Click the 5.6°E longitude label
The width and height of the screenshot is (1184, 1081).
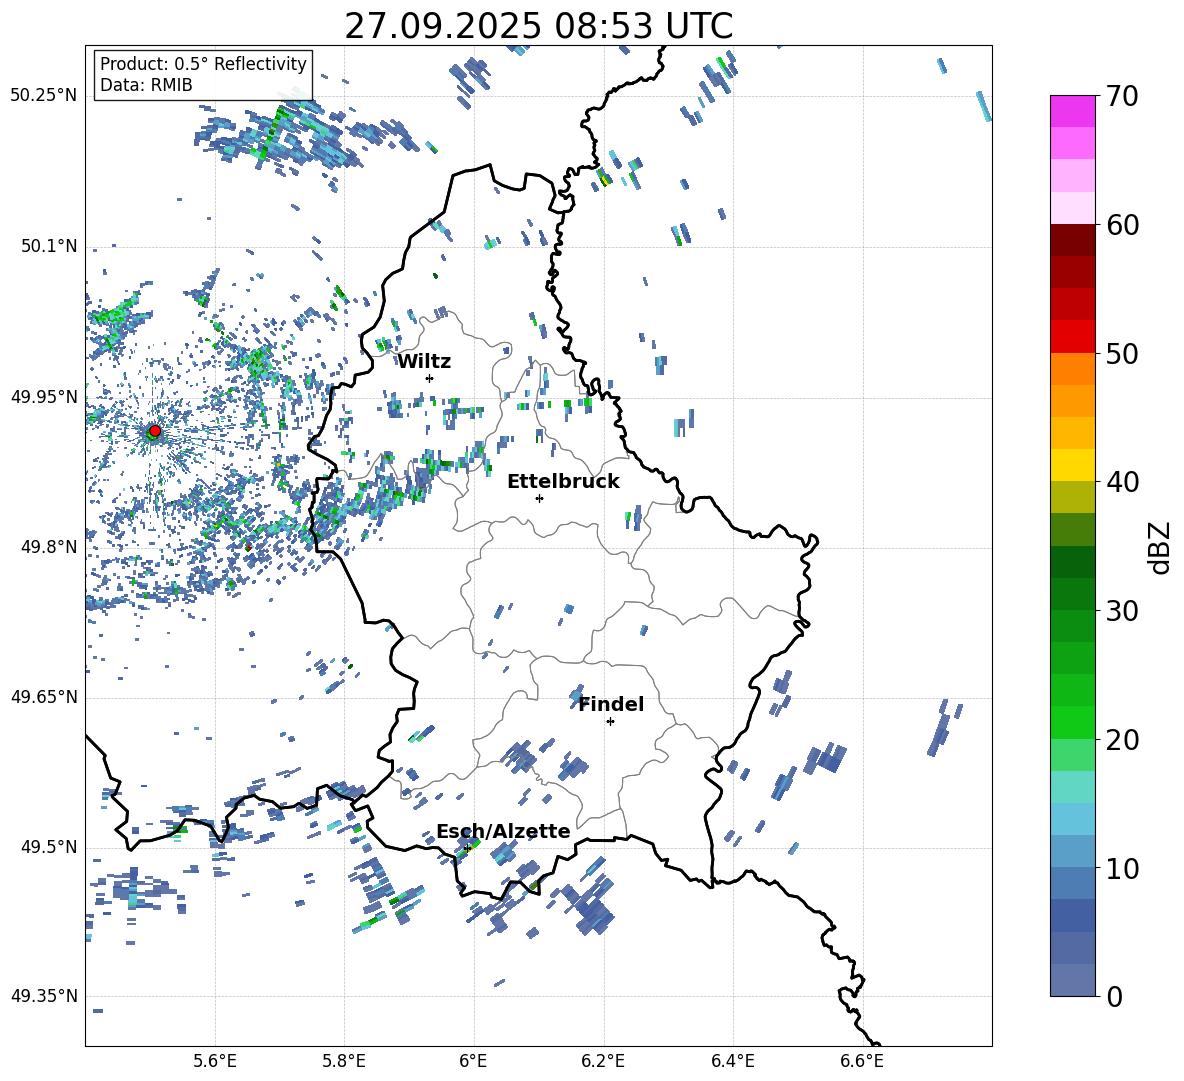215,1061
